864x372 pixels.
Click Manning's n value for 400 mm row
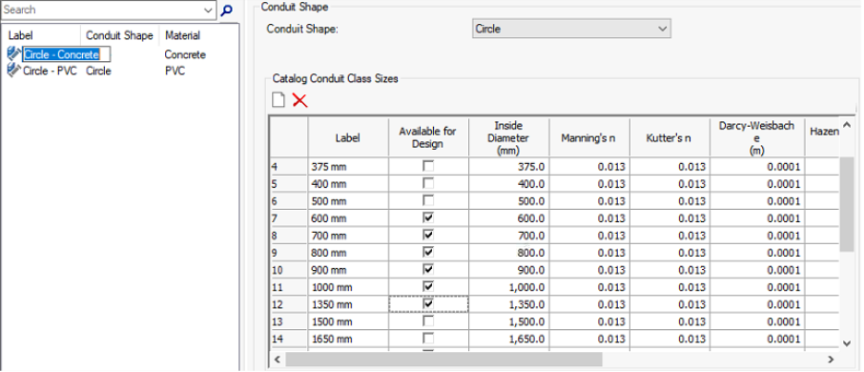589,184
